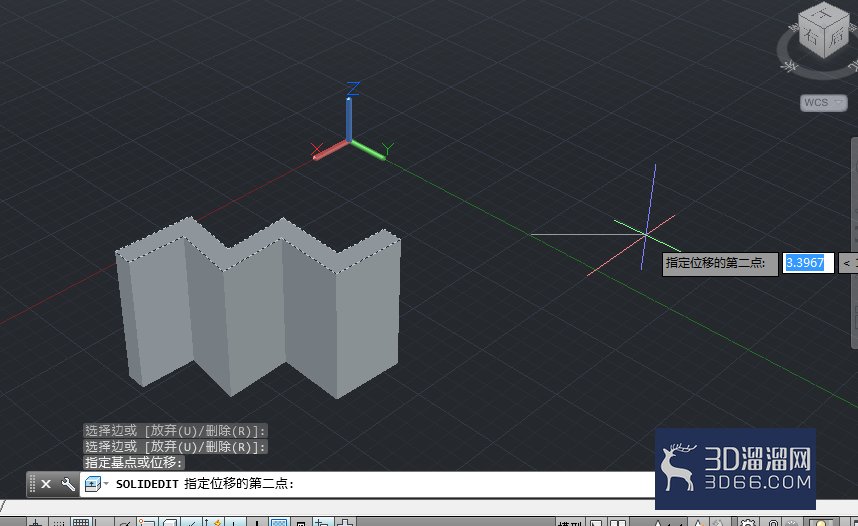
Task: Click the back face (后) of the ViewCube
Action: [836, 37]
